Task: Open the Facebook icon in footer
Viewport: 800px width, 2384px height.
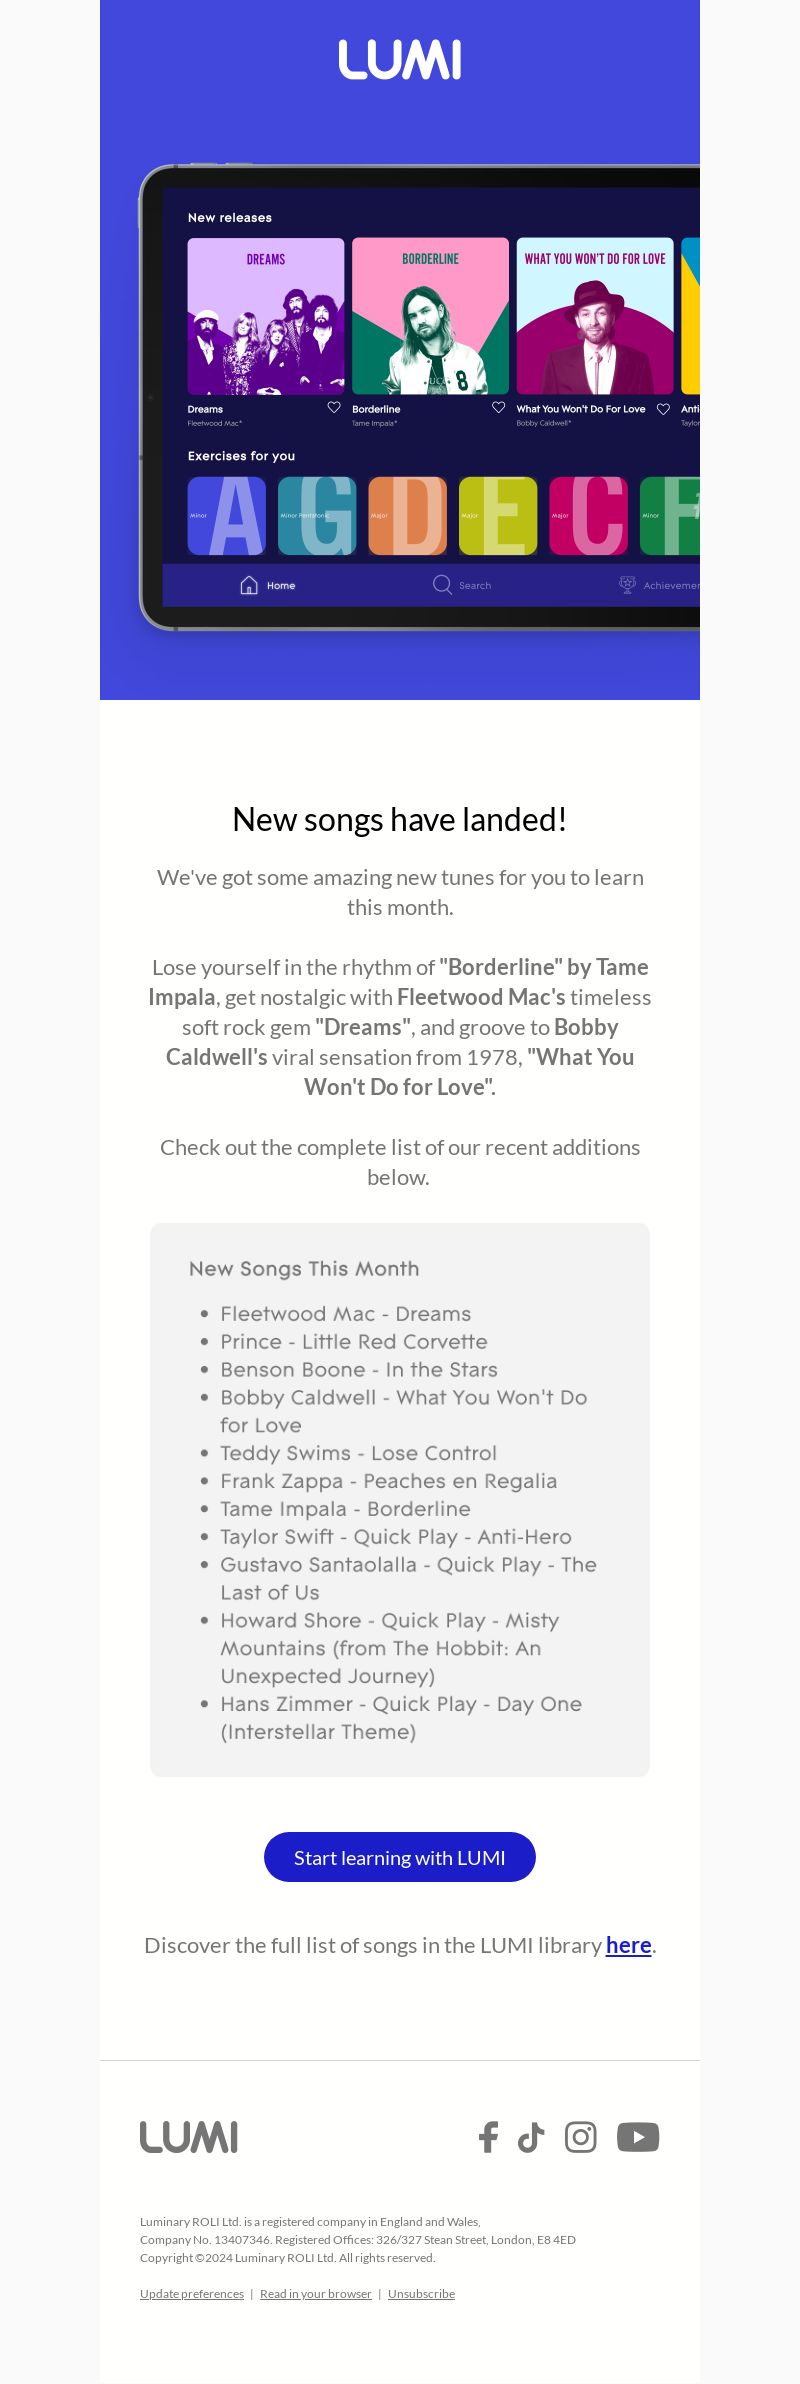Action: [x=488, y=2137]
